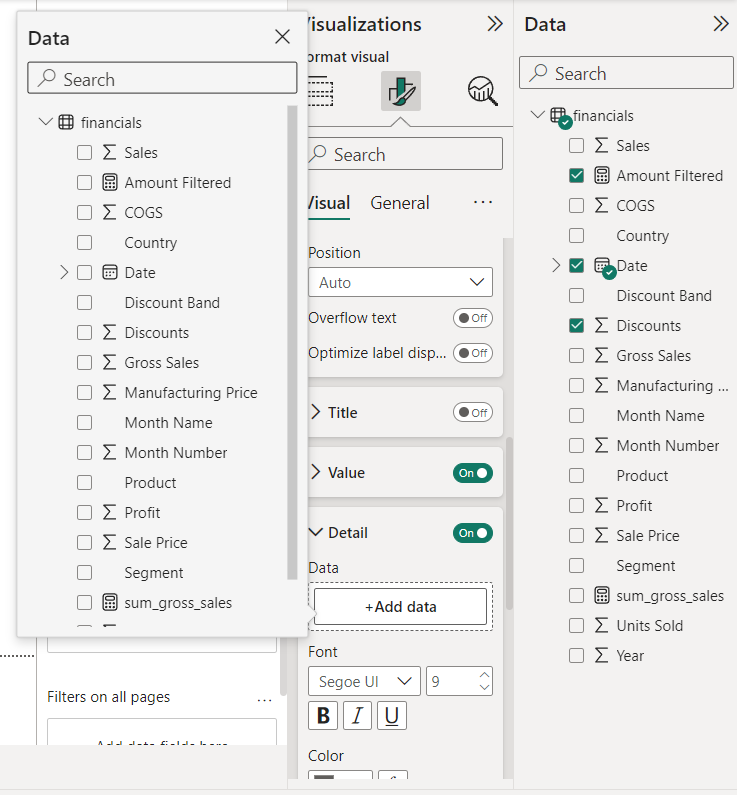Click the Amount Filtered calculator icon in right pane
This screenshot has height=795, width=737.
(602, 175)
